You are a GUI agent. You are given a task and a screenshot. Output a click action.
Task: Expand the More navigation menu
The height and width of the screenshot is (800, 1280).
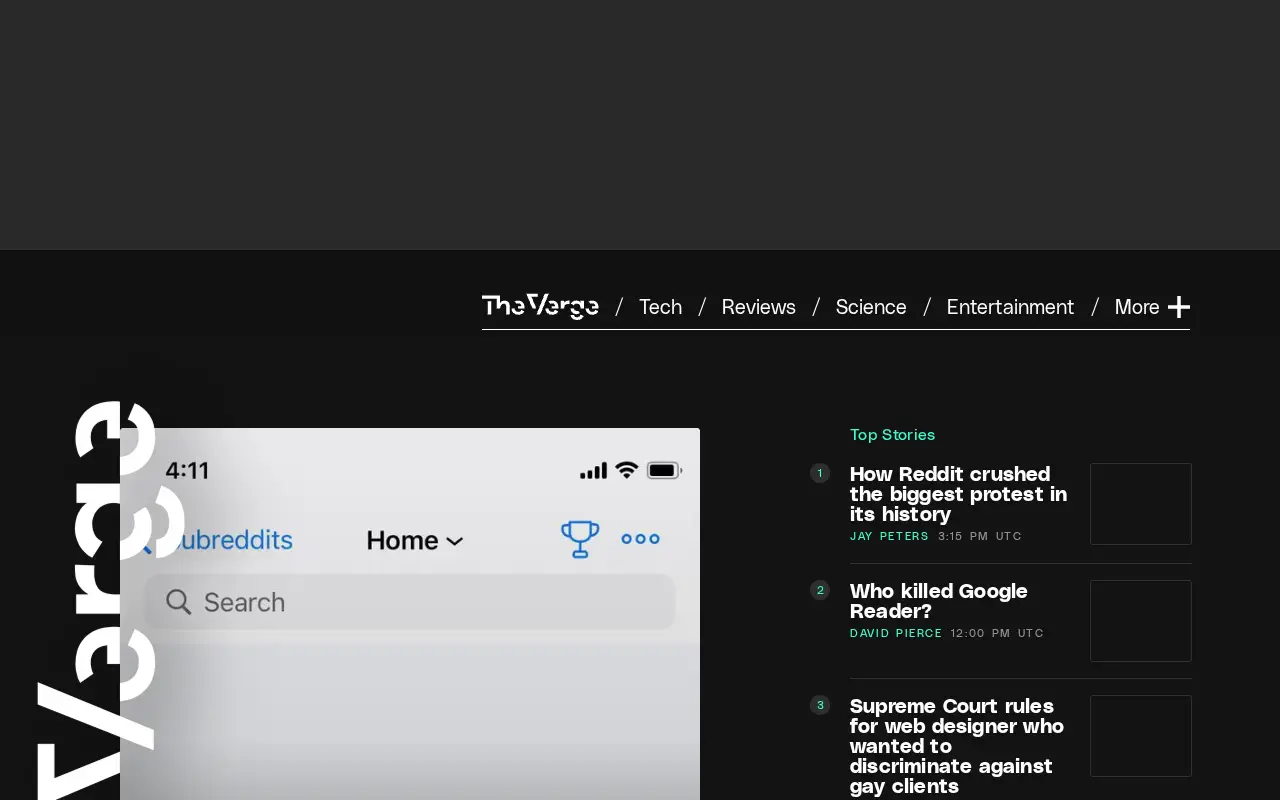click(1152, 307)
